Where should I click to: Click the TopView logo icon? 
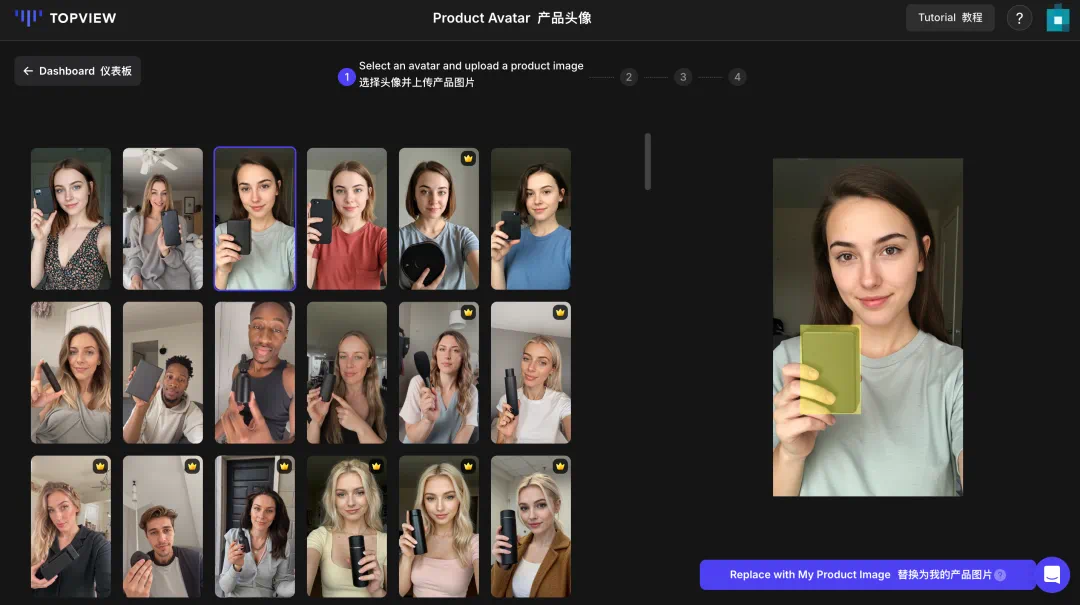point(29,18)
